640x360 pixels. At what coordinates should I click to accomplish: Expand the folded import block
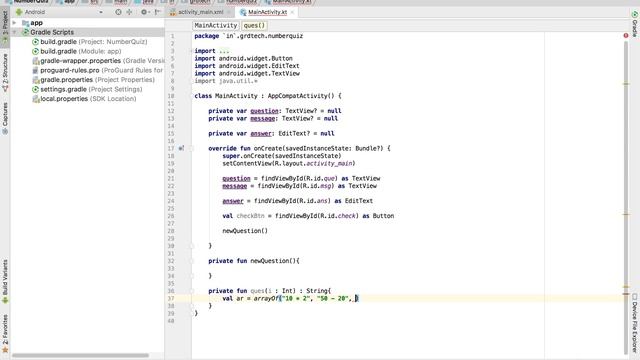tap(224, 51)
